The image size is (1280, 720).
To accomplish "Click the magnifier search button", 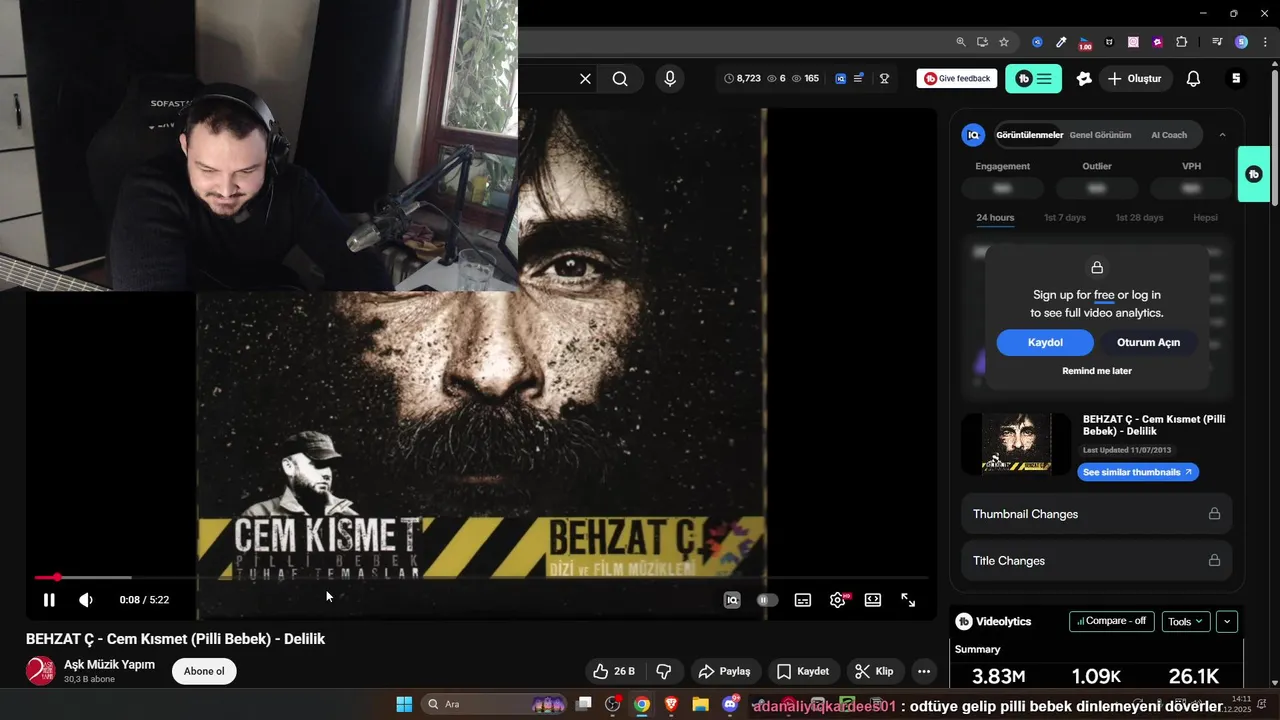I will coord(620,79).
